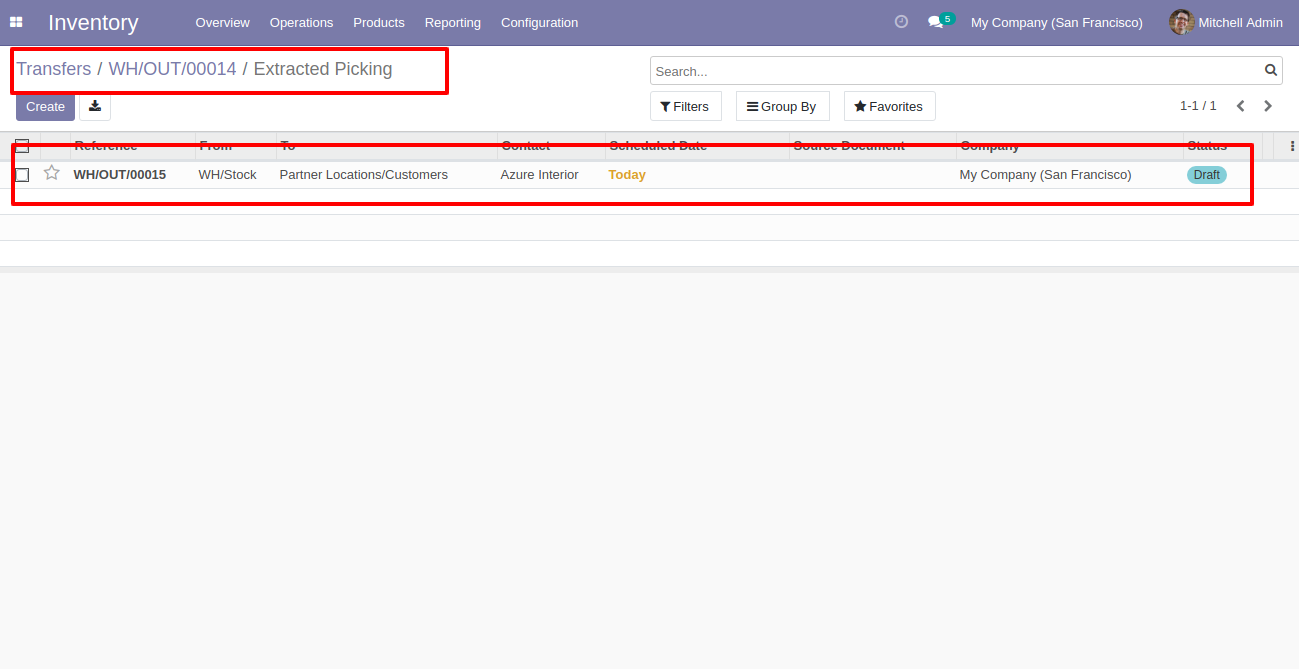The height and width of the screenshot is (669, 1299).
Task: Click Mitchell Admin avatar picture
Action: click(1181, 22)
